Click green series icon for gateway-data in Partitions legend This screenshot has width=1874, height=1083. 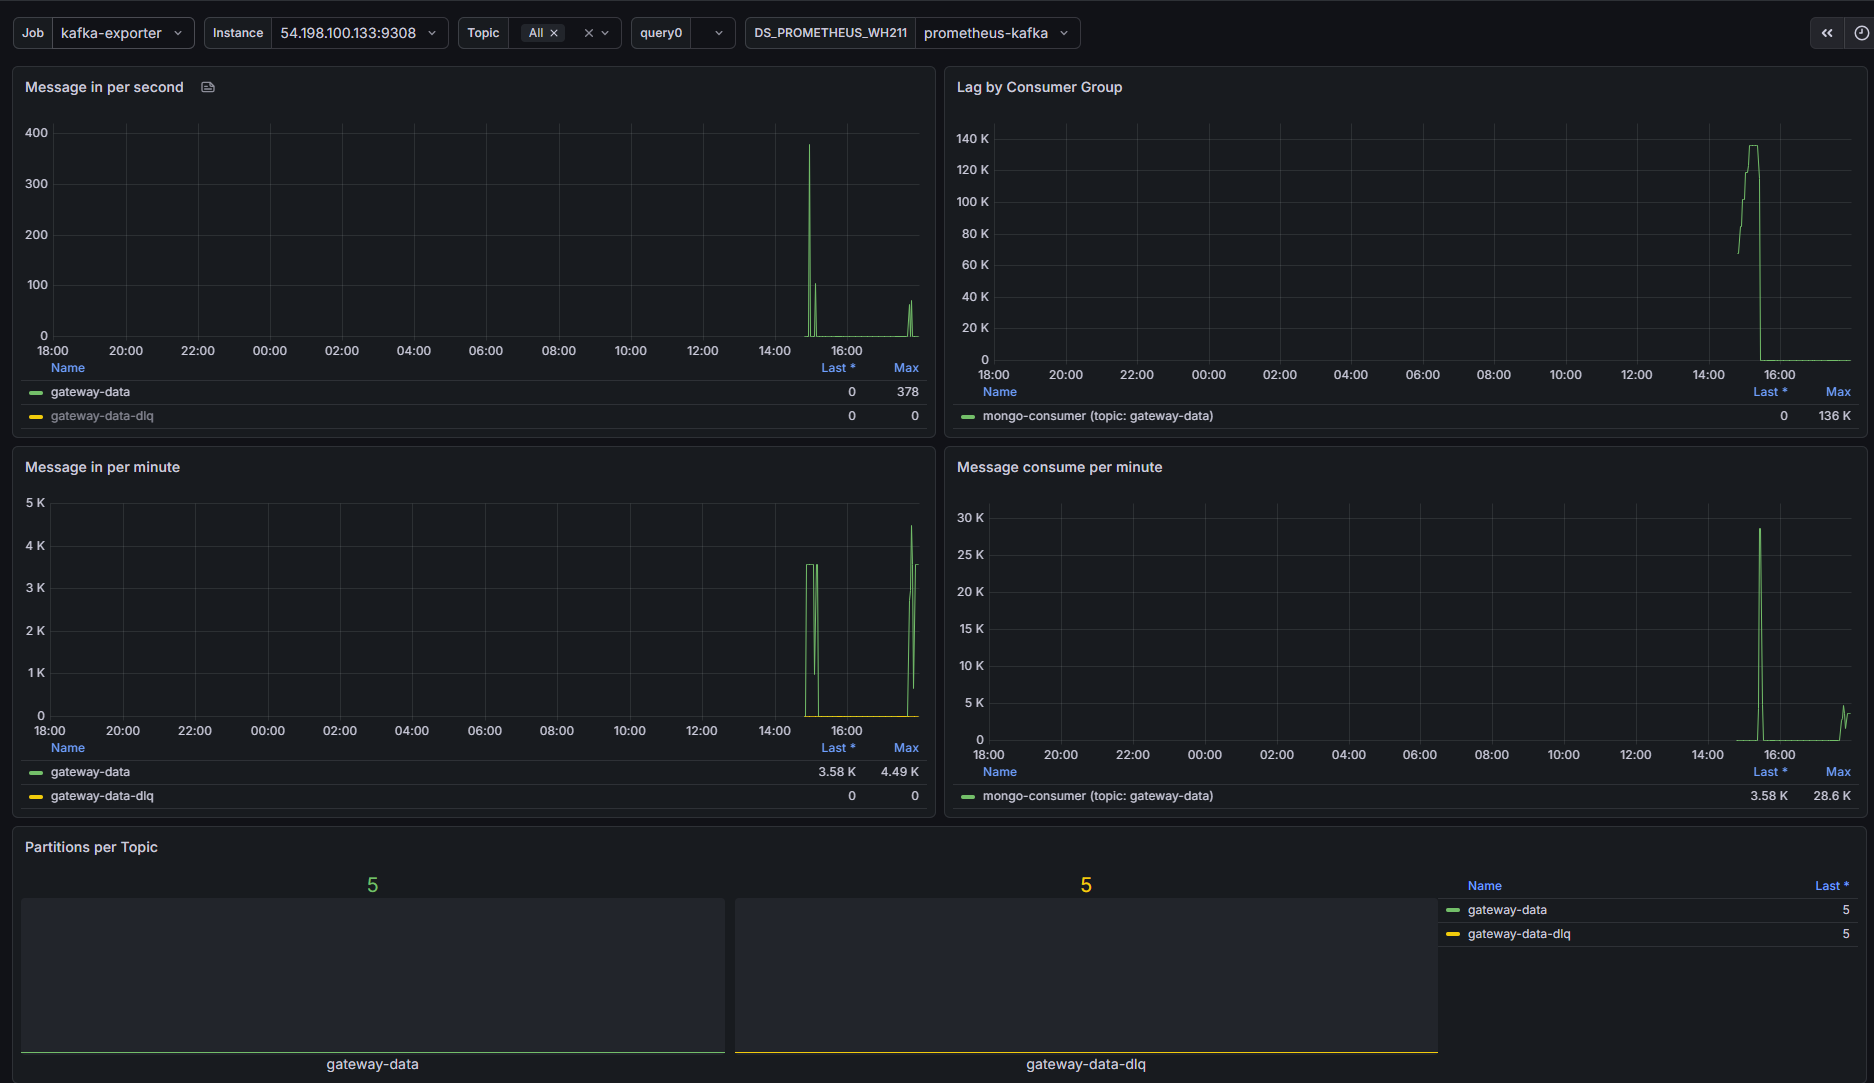[x=1453, y=910]
